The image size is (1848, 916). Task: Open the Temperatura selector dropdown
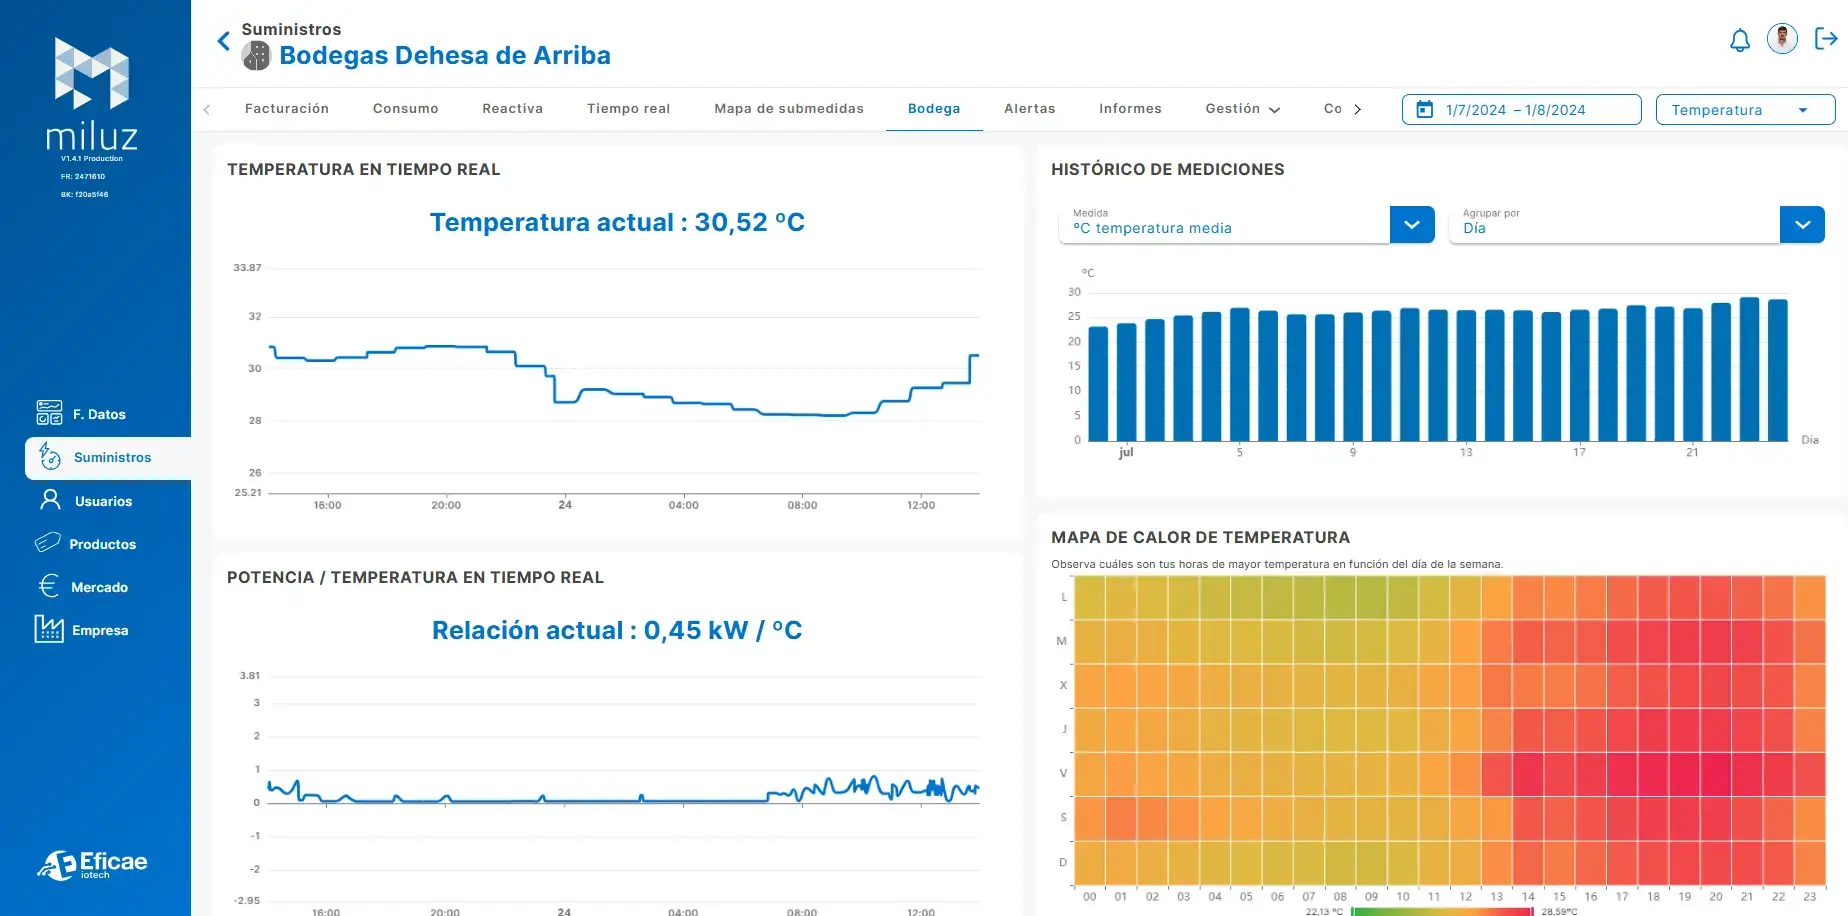click(x=1744, y=110)
